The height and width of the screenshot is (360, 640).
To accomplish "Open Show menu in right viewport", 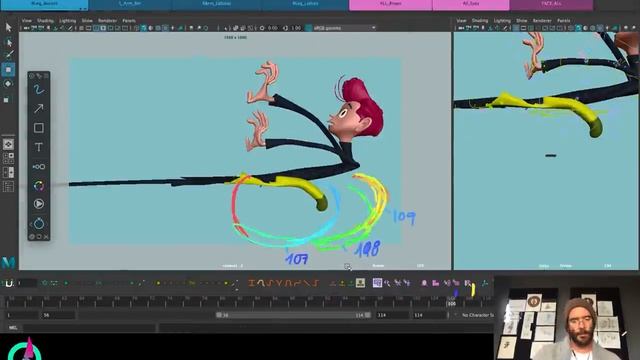I will click(522, 20).
